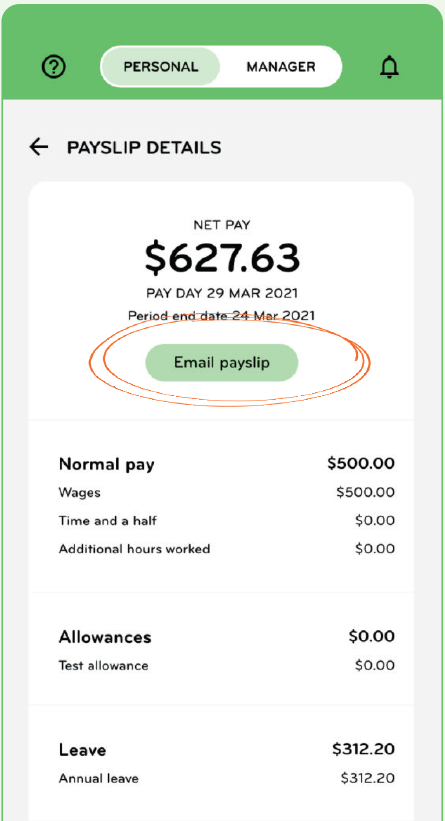Select the Pay day 29 Mar 2021 text
The width and height of the screenshot is (445, 821).
[222, 293]
